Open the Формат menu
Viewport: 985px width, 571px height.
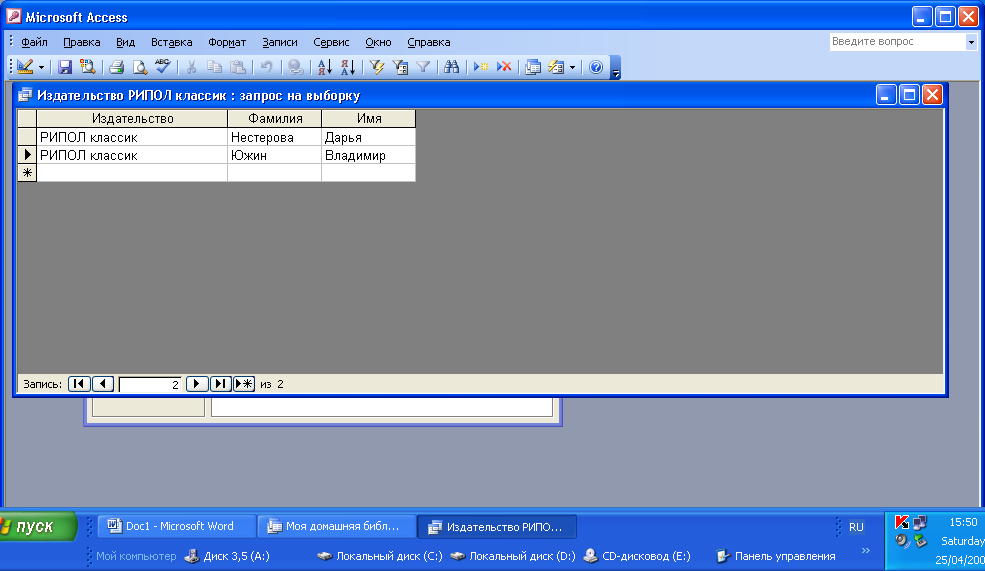pos(227,42)
